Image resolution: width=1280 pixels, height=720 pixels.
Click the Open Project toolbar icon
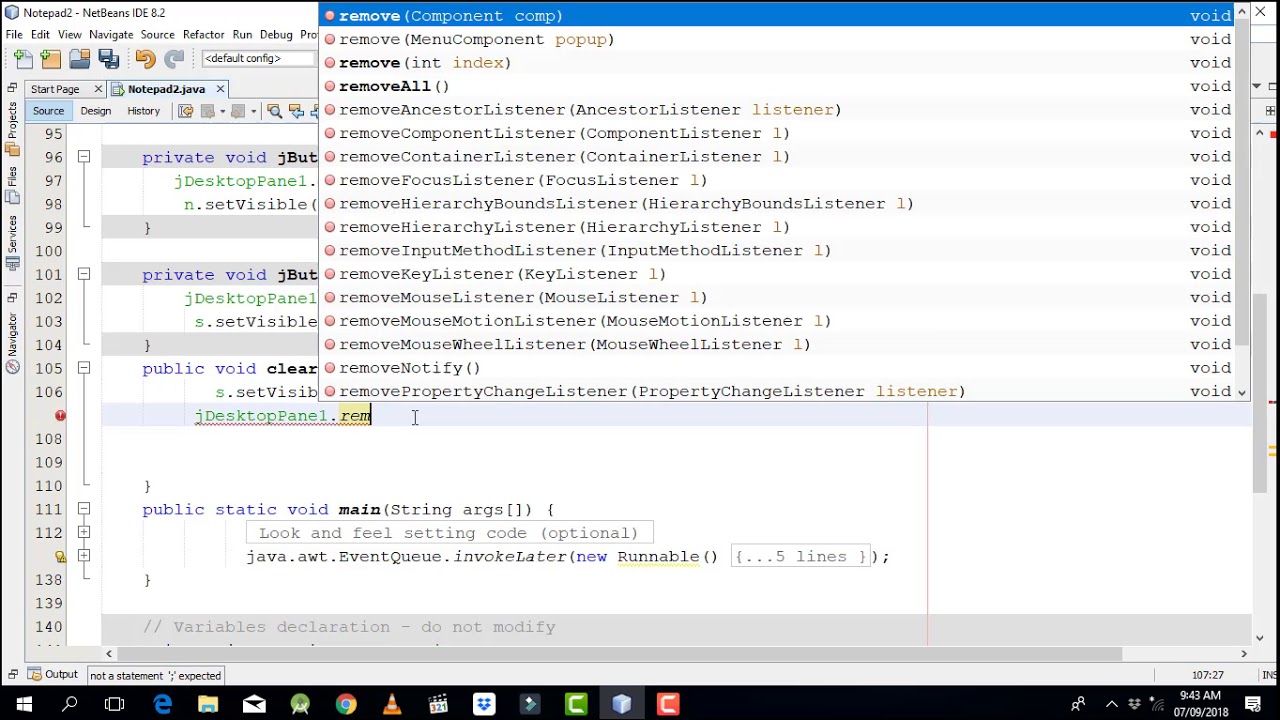tap(80, 59)
